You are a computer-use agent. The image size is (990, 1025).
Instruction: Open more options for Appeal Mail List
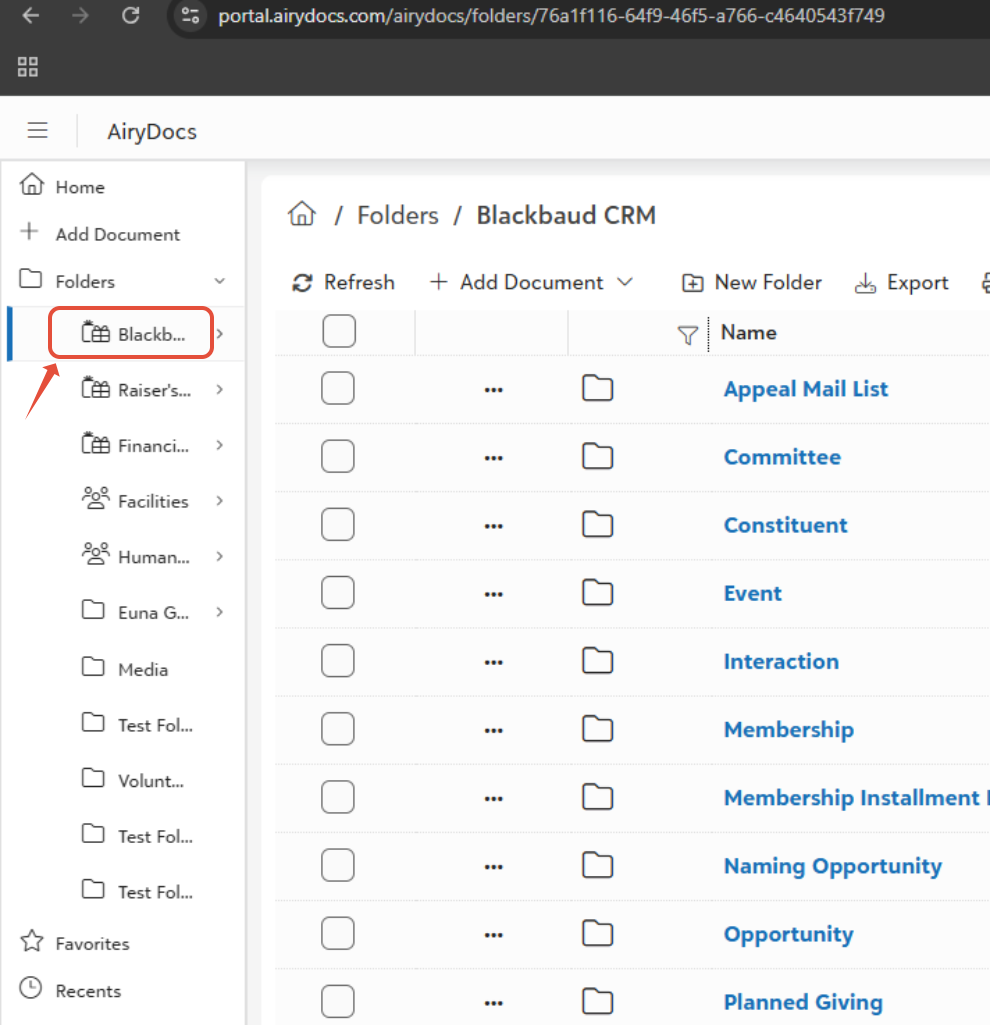tap(494, 390)
